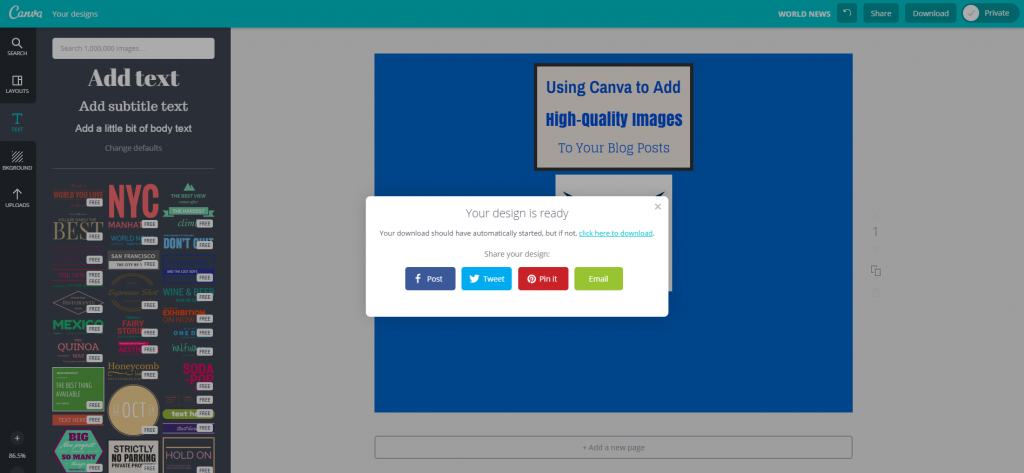Click the Pin it button
This screenshot has width=1024, height=473.
[x=543, y=278]
